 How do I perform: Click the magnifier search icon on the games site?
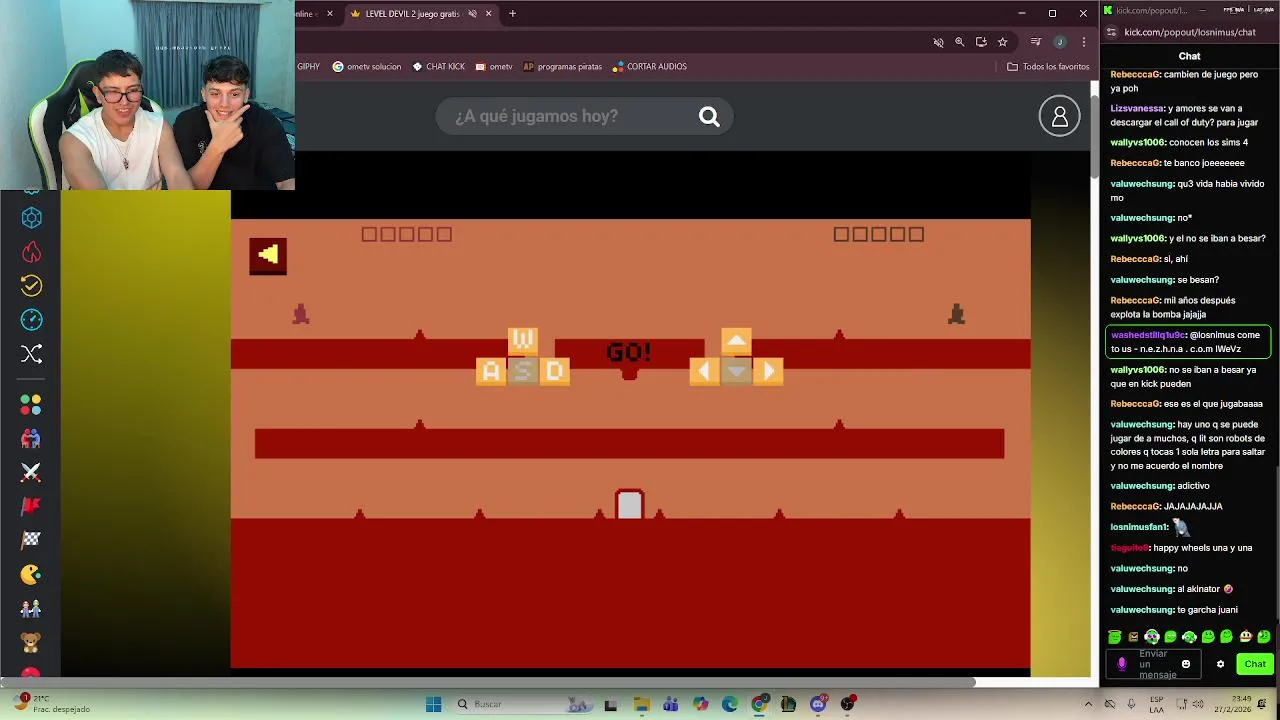coord(709,117)
